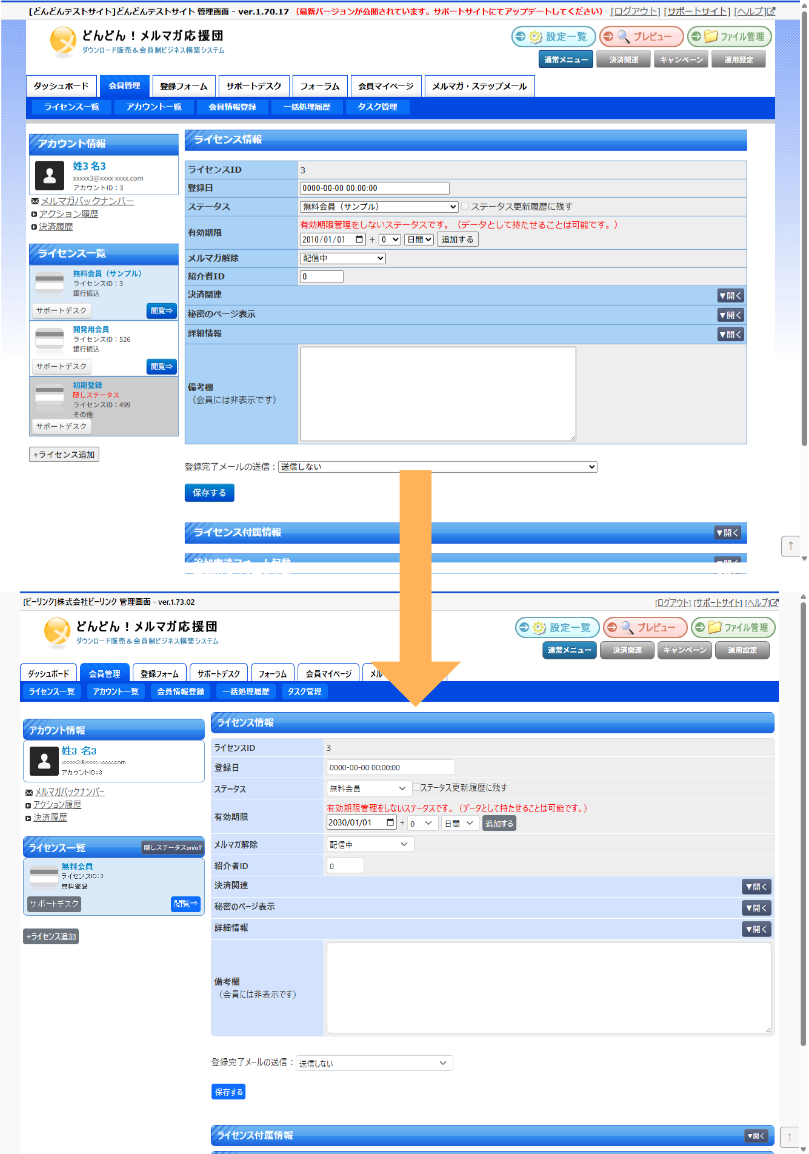This screenshot has width=809, height=1154.
Task: Check ステータス更新履歴に残す beside 無料会員（サンプル） dropdown
Action: pos(465,207)
